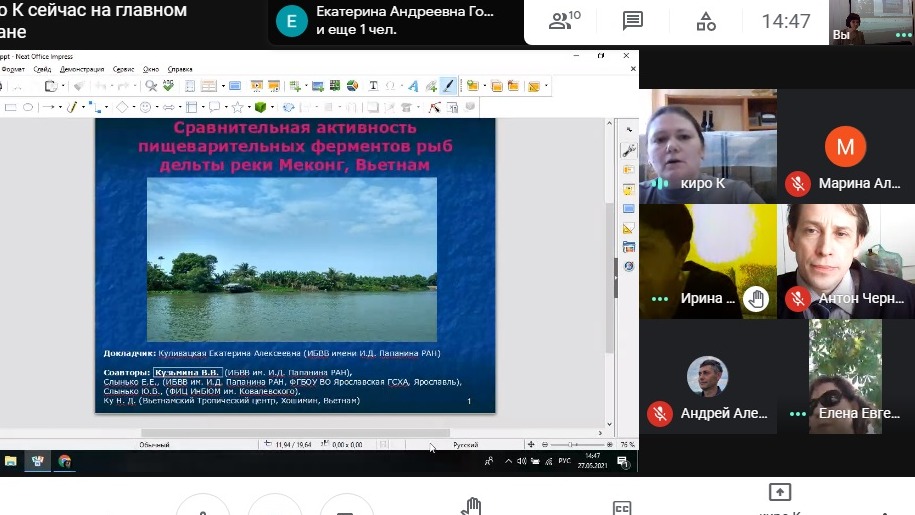Viewport: 915px width, 515px height.
Task: Open the Справка menu
Action: pyautogui.click(x=180, y=69)
